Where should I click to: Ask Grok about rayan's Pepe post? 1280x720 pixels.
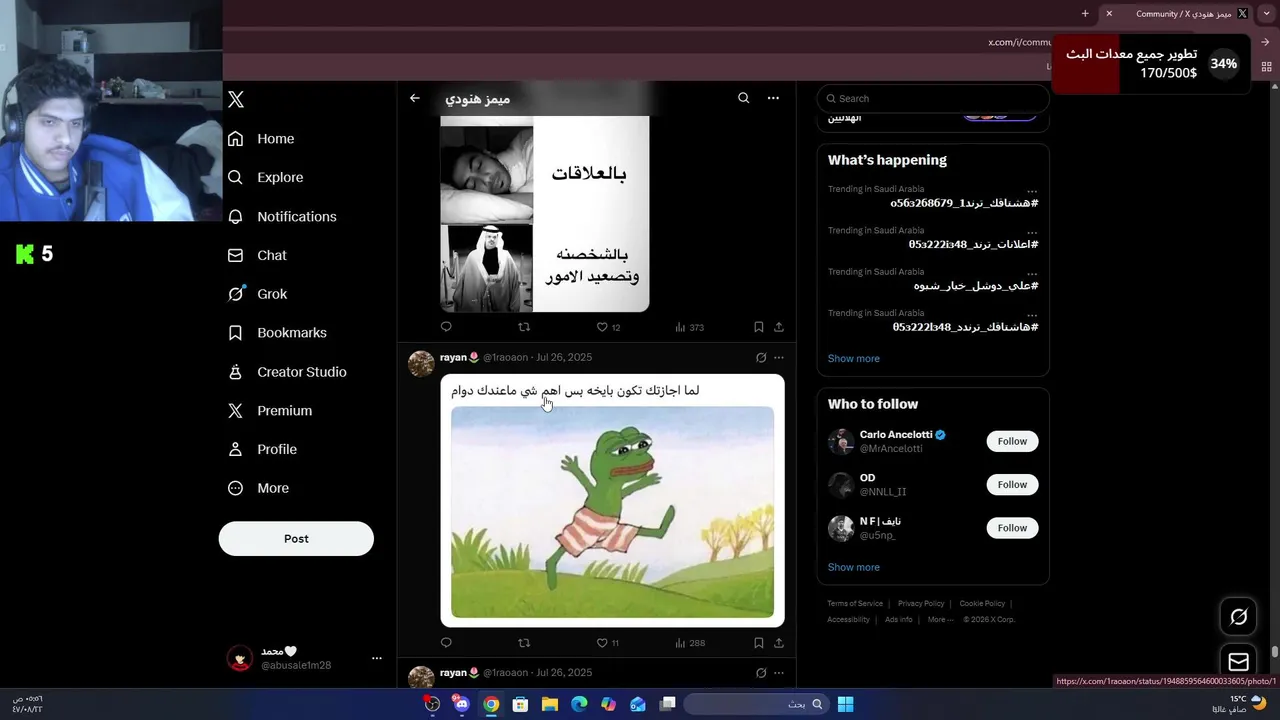(x=761, y=357)
